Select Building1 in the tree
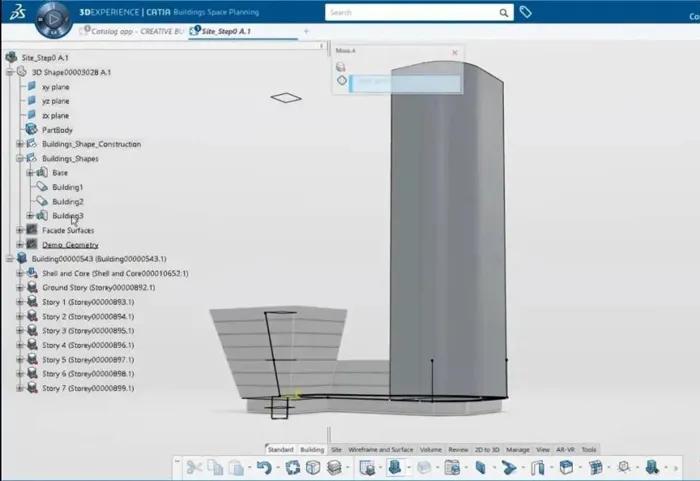The image size is (700, 481). click(x=67, y=187)
